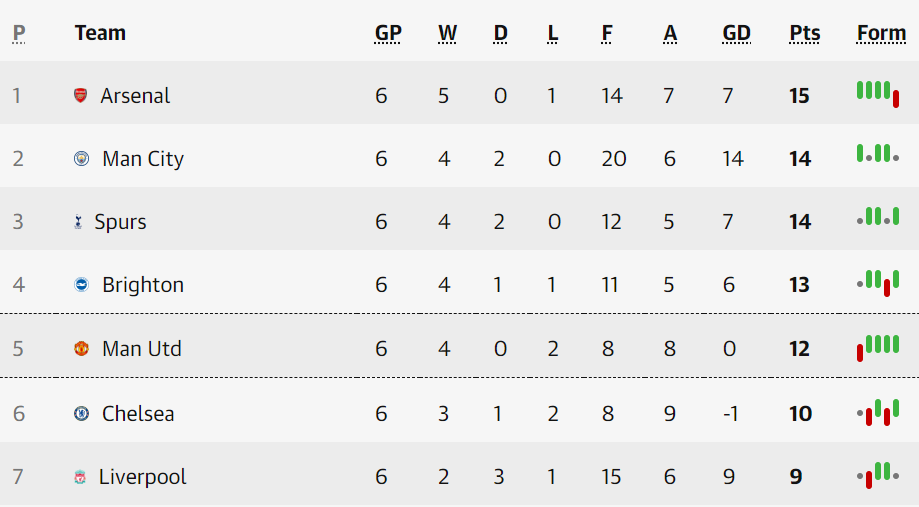Image resolution: width=919 pixels, height=507 pixels.
Task: Click Man City's points value 14
Action: click(x=799, y=159)
